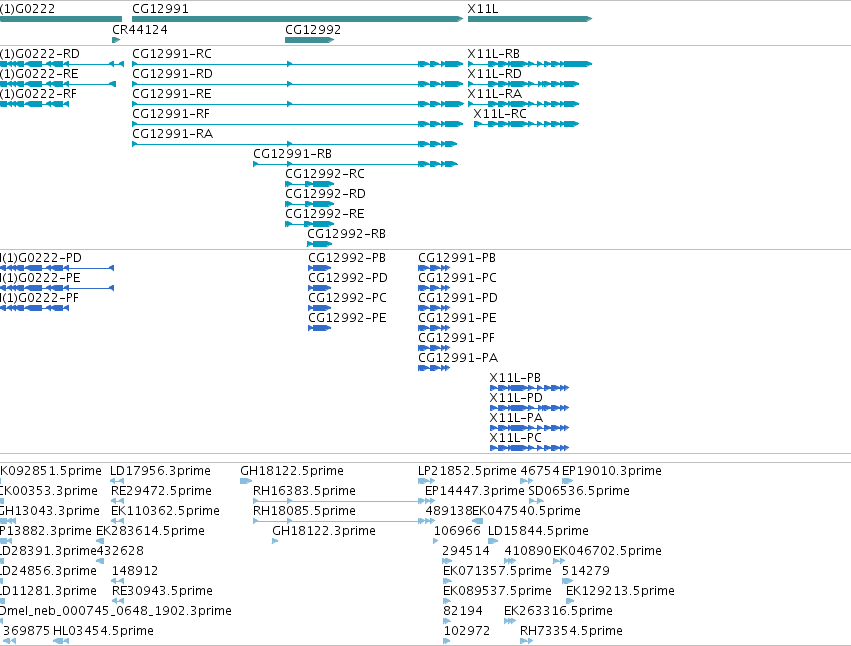Open the EK071357.5prime EST label
Image resolution: width=851 pixels, height=646 pixels.
[497, 572]
